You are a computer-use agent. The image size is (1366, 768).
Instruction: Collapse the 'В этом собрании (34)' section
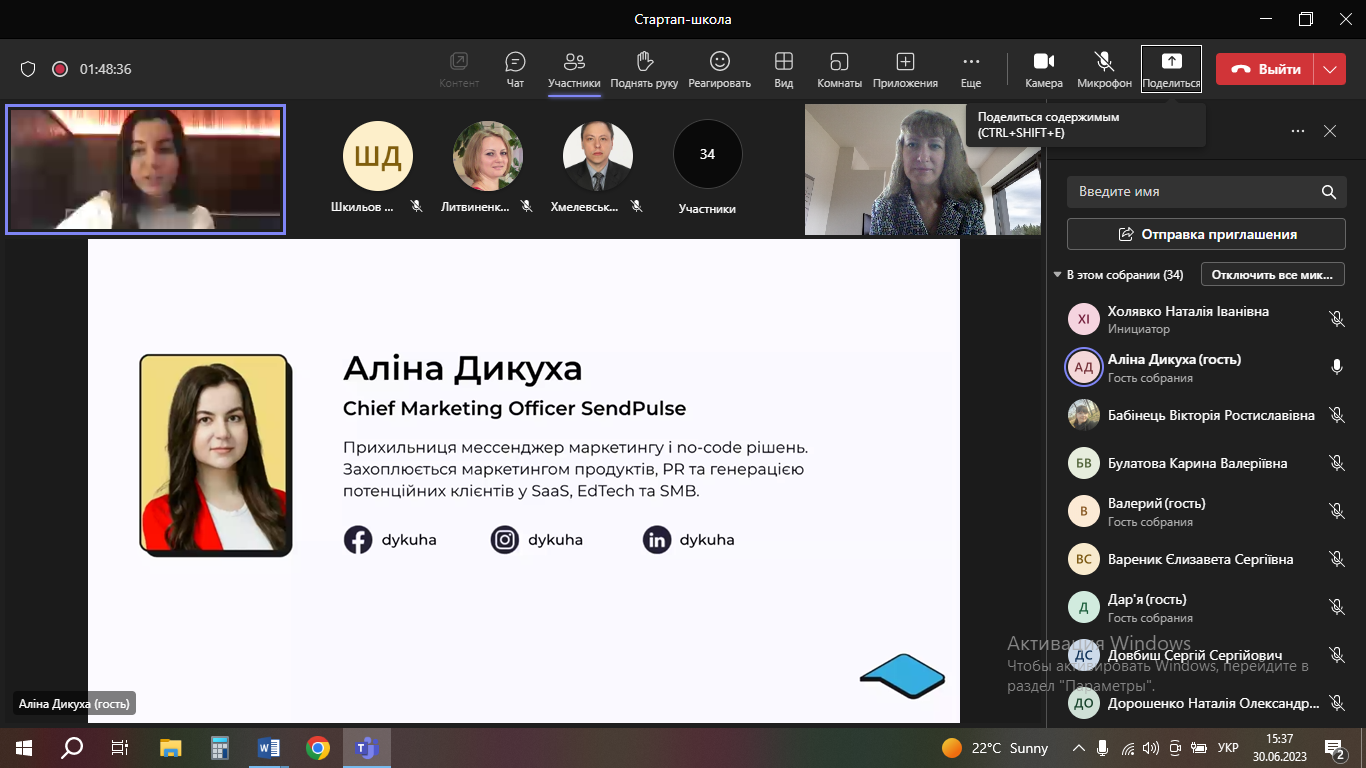(x=1057, y=275)
